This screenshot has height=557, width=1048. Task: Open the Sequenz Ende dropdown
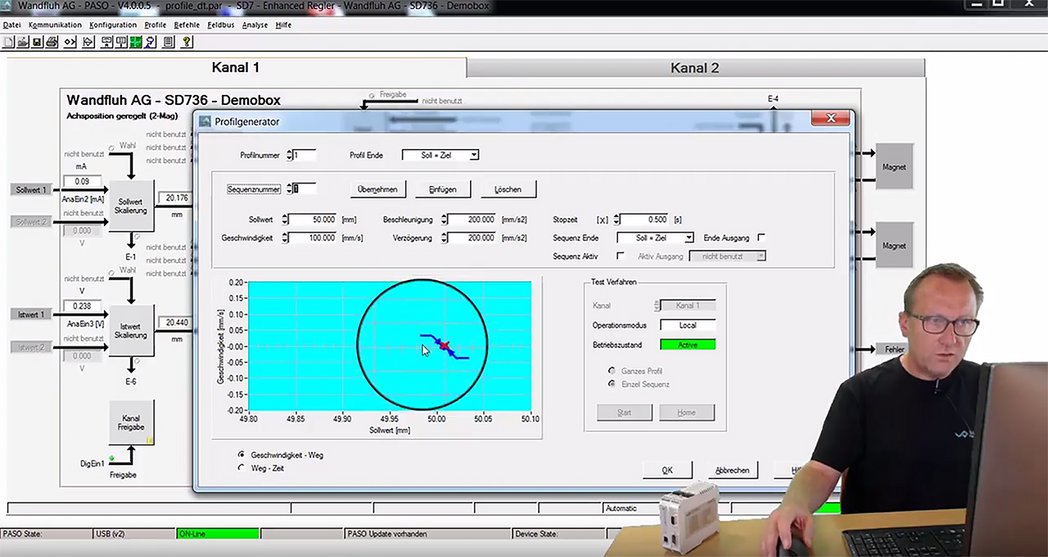[655, 238]
